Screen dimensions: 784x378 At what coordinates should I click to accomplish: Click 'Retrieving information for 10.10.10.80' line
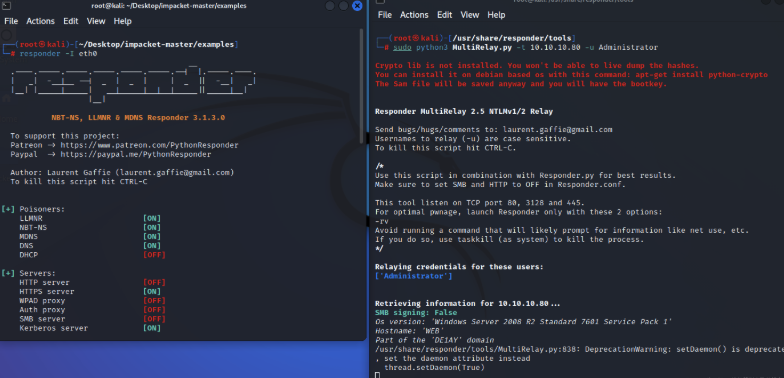click(x=468, y=304)
